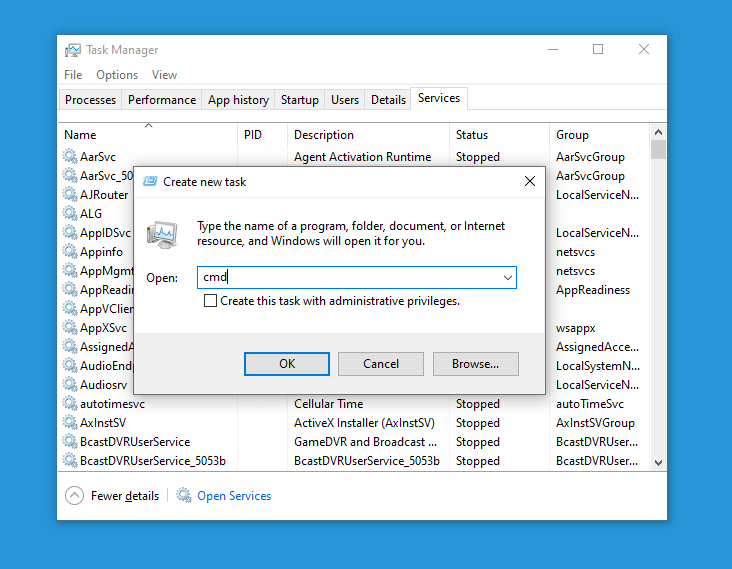Click the Browse... button
Screen dimensions: 732x569
click(x=475, y=364)
